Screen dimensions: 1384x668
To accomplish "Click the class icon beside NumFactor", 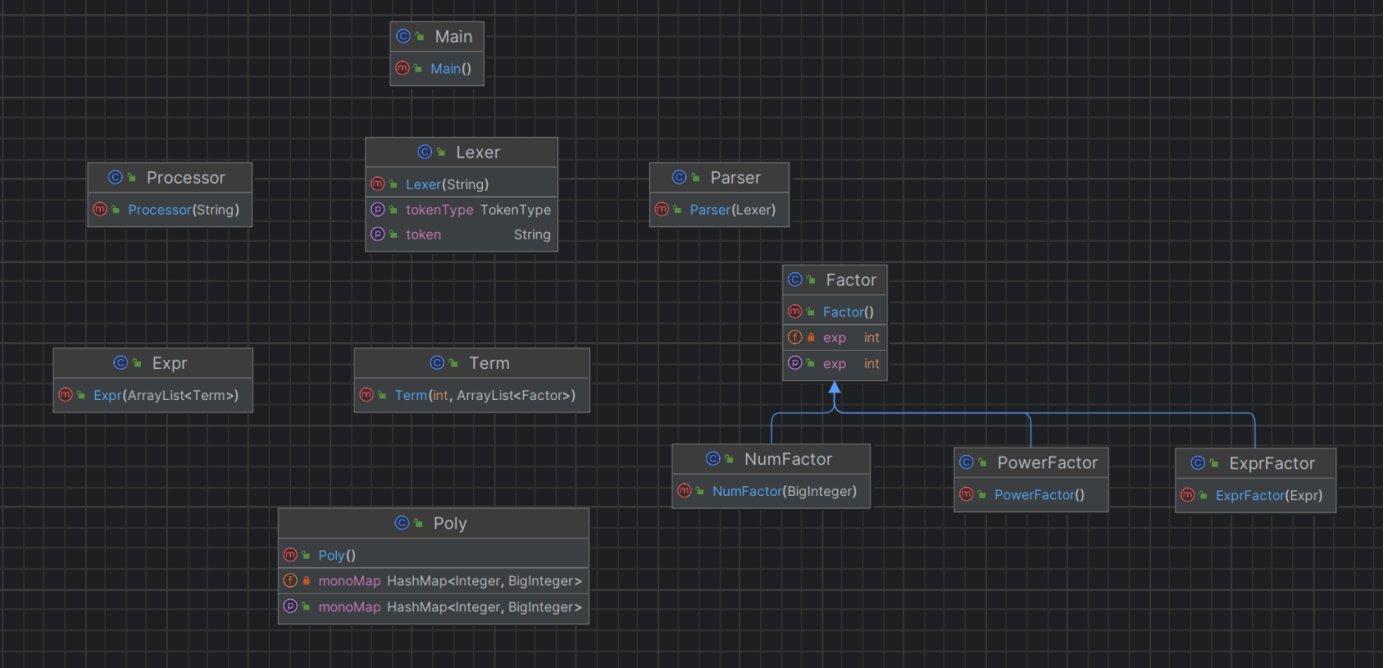I will click(713, 459).
